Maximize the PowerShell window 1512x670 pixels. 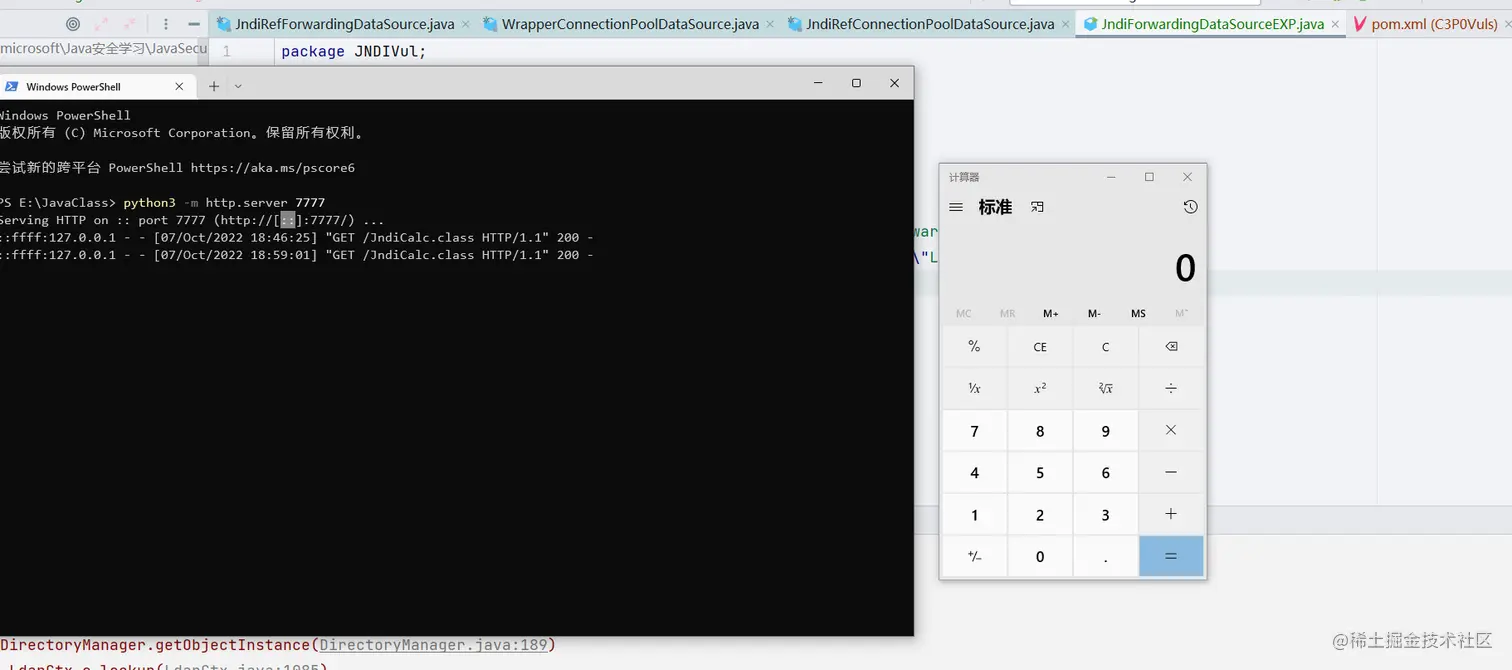tap(856, 83)
